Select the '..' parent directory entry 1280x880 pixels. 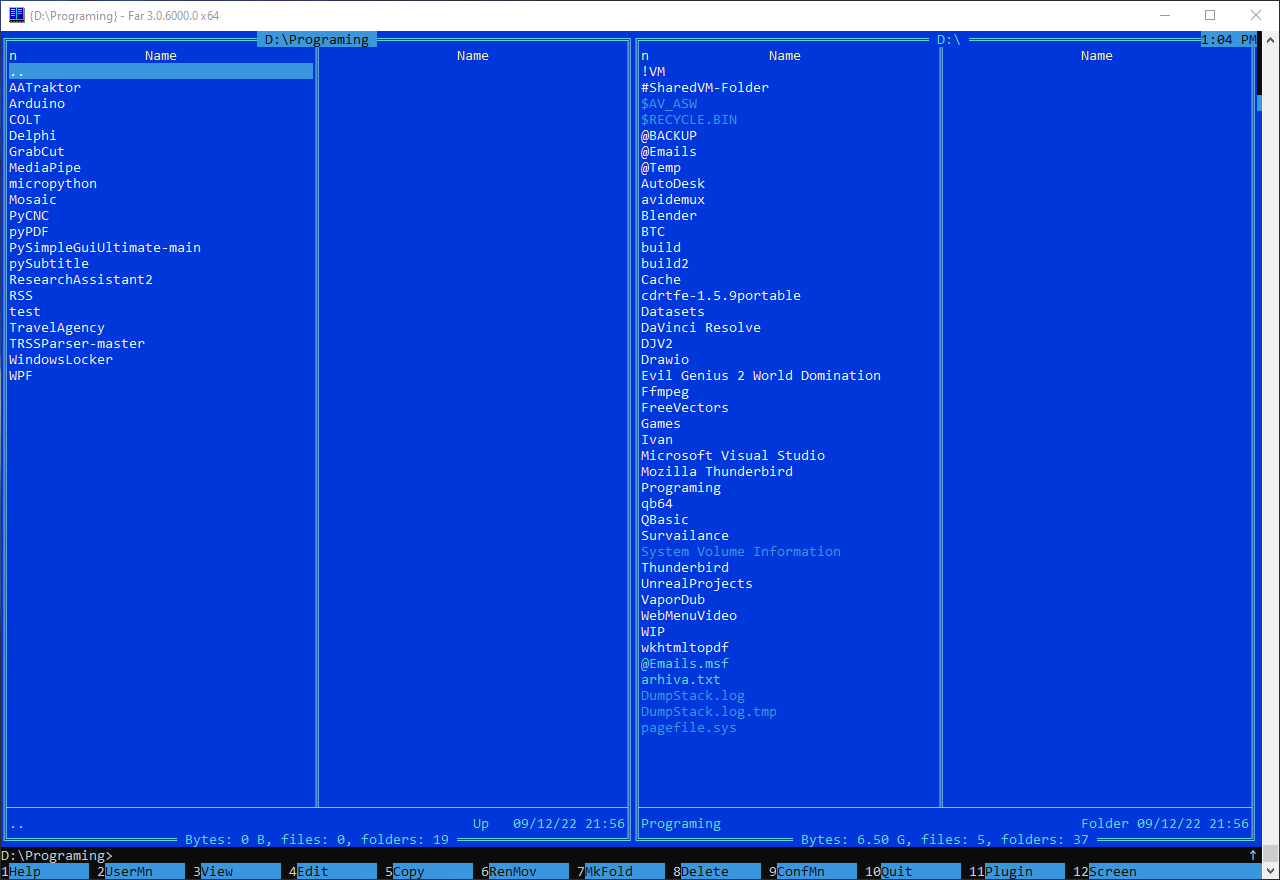(x=161, y=71)
